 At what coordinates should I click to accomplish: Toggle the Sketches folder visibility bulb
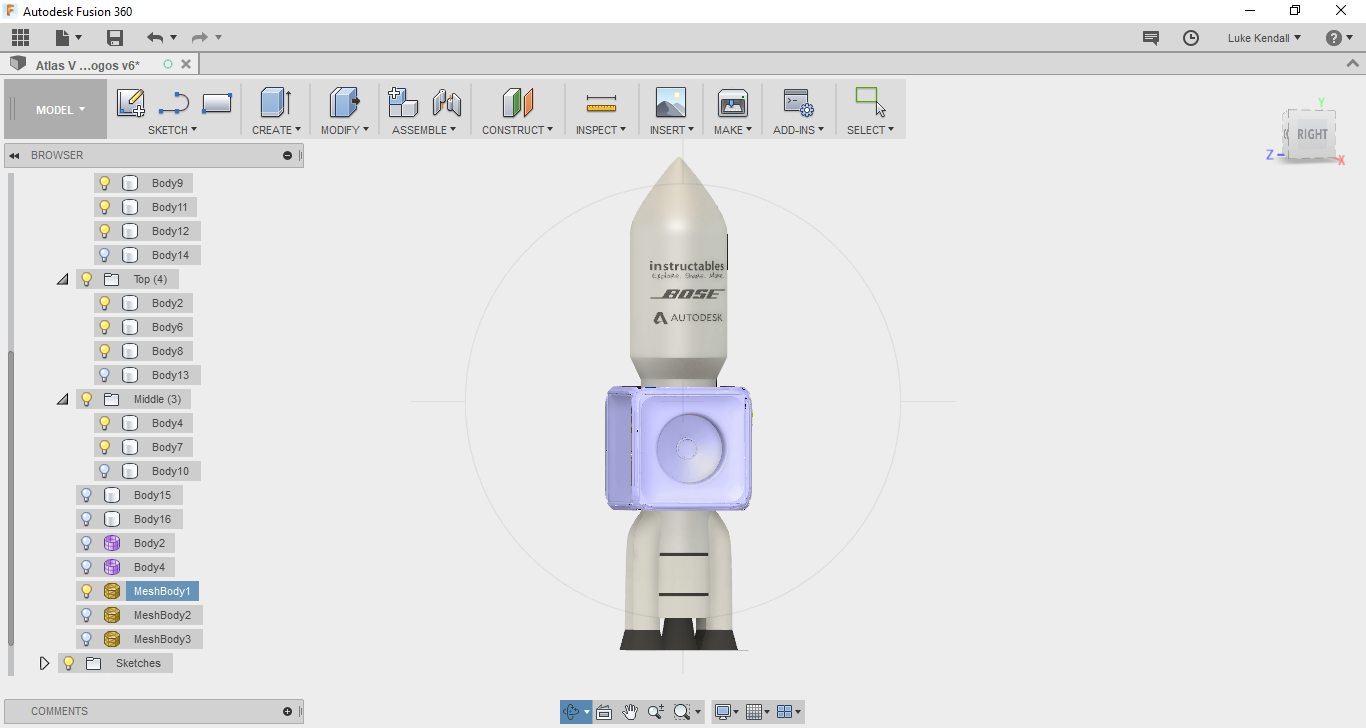pyautogui.click(x=68, y=663)
